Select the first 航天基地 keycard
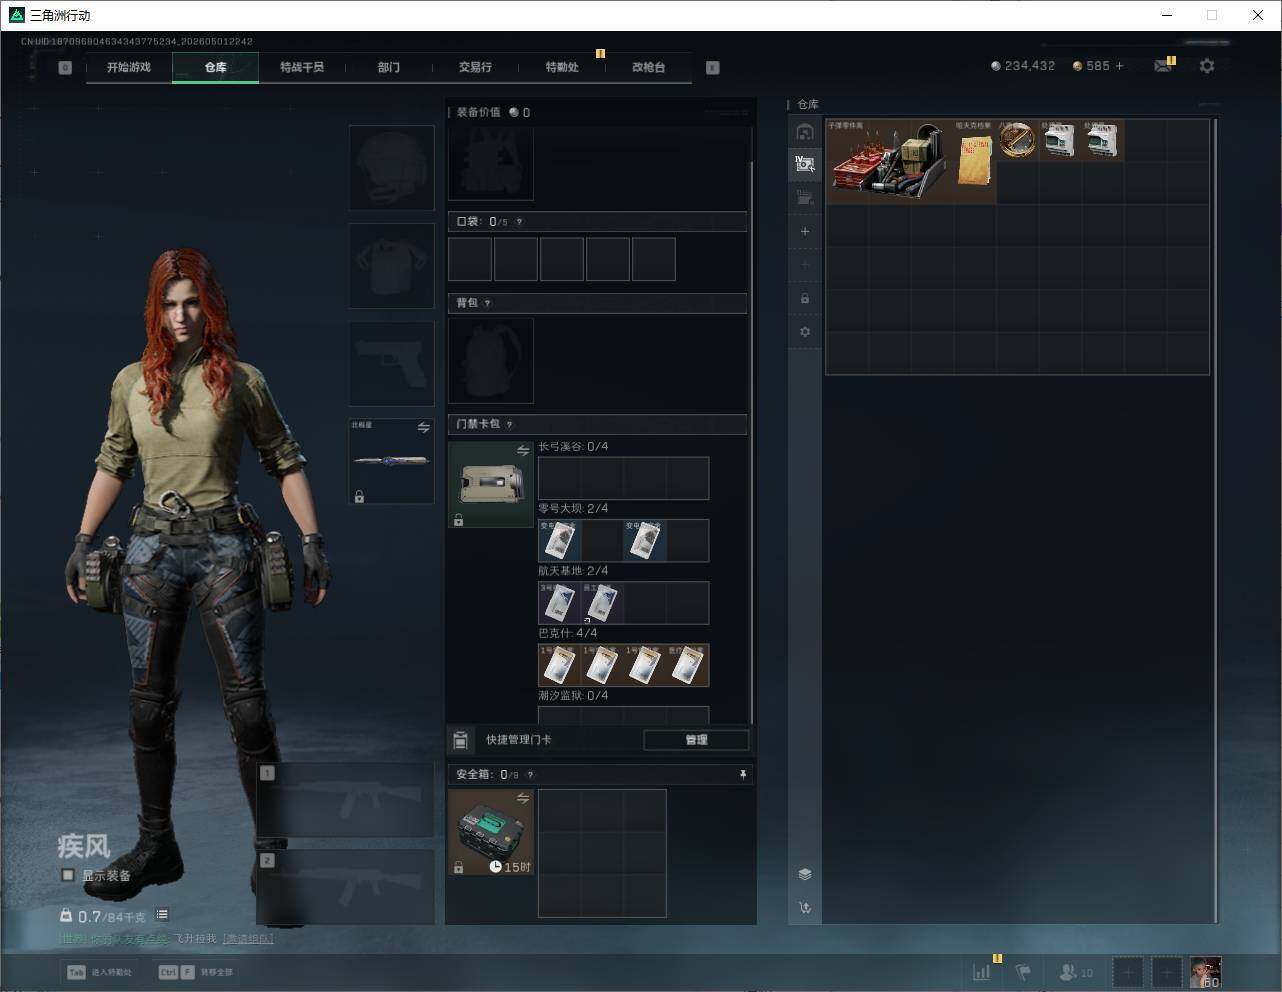Image resolution: width=1282 pixels, height=992 pixels. click(x=559, y=603)
